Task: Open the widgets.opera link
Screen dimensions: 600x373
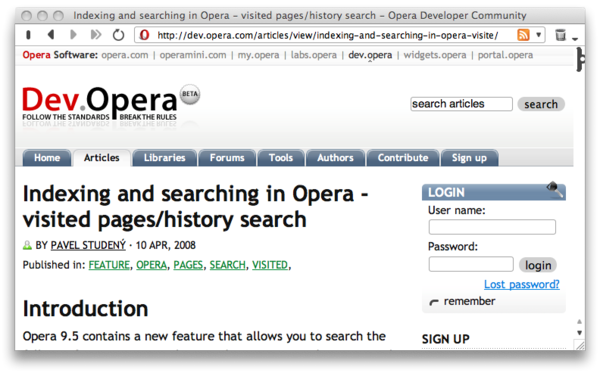Action: (435, 55)
